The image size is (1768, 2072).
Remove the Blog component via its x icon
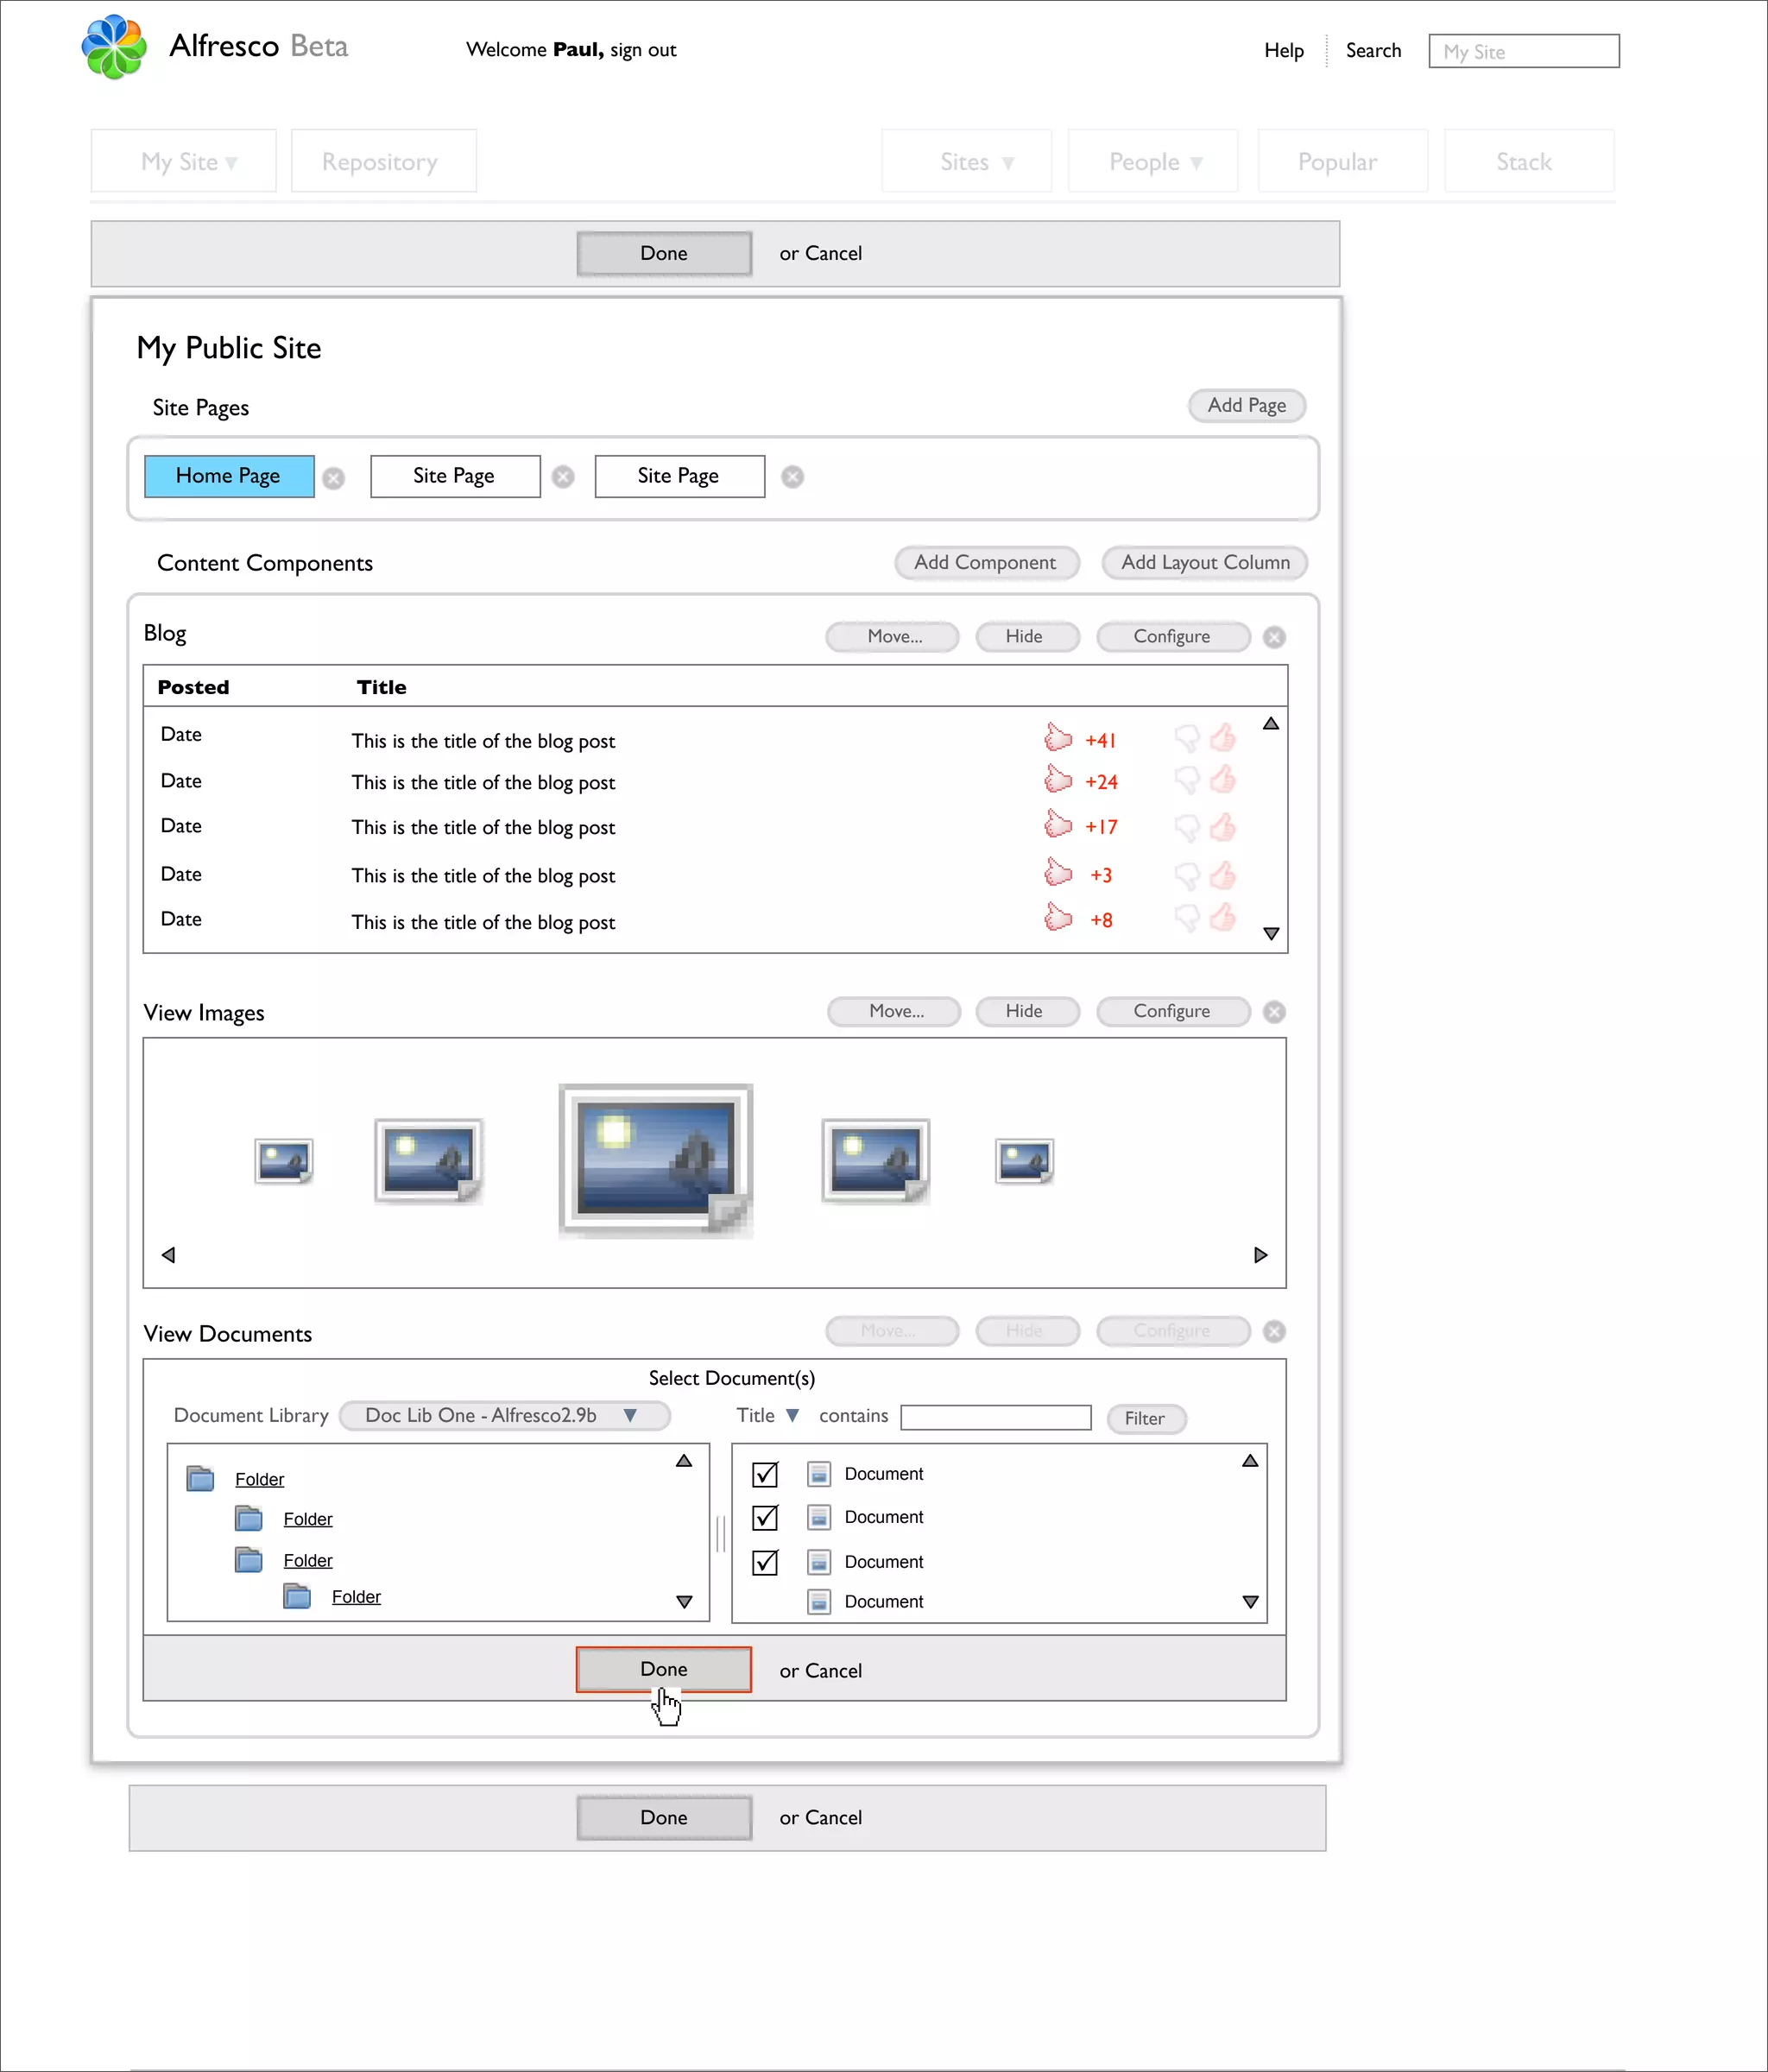tap(1273, 637)
